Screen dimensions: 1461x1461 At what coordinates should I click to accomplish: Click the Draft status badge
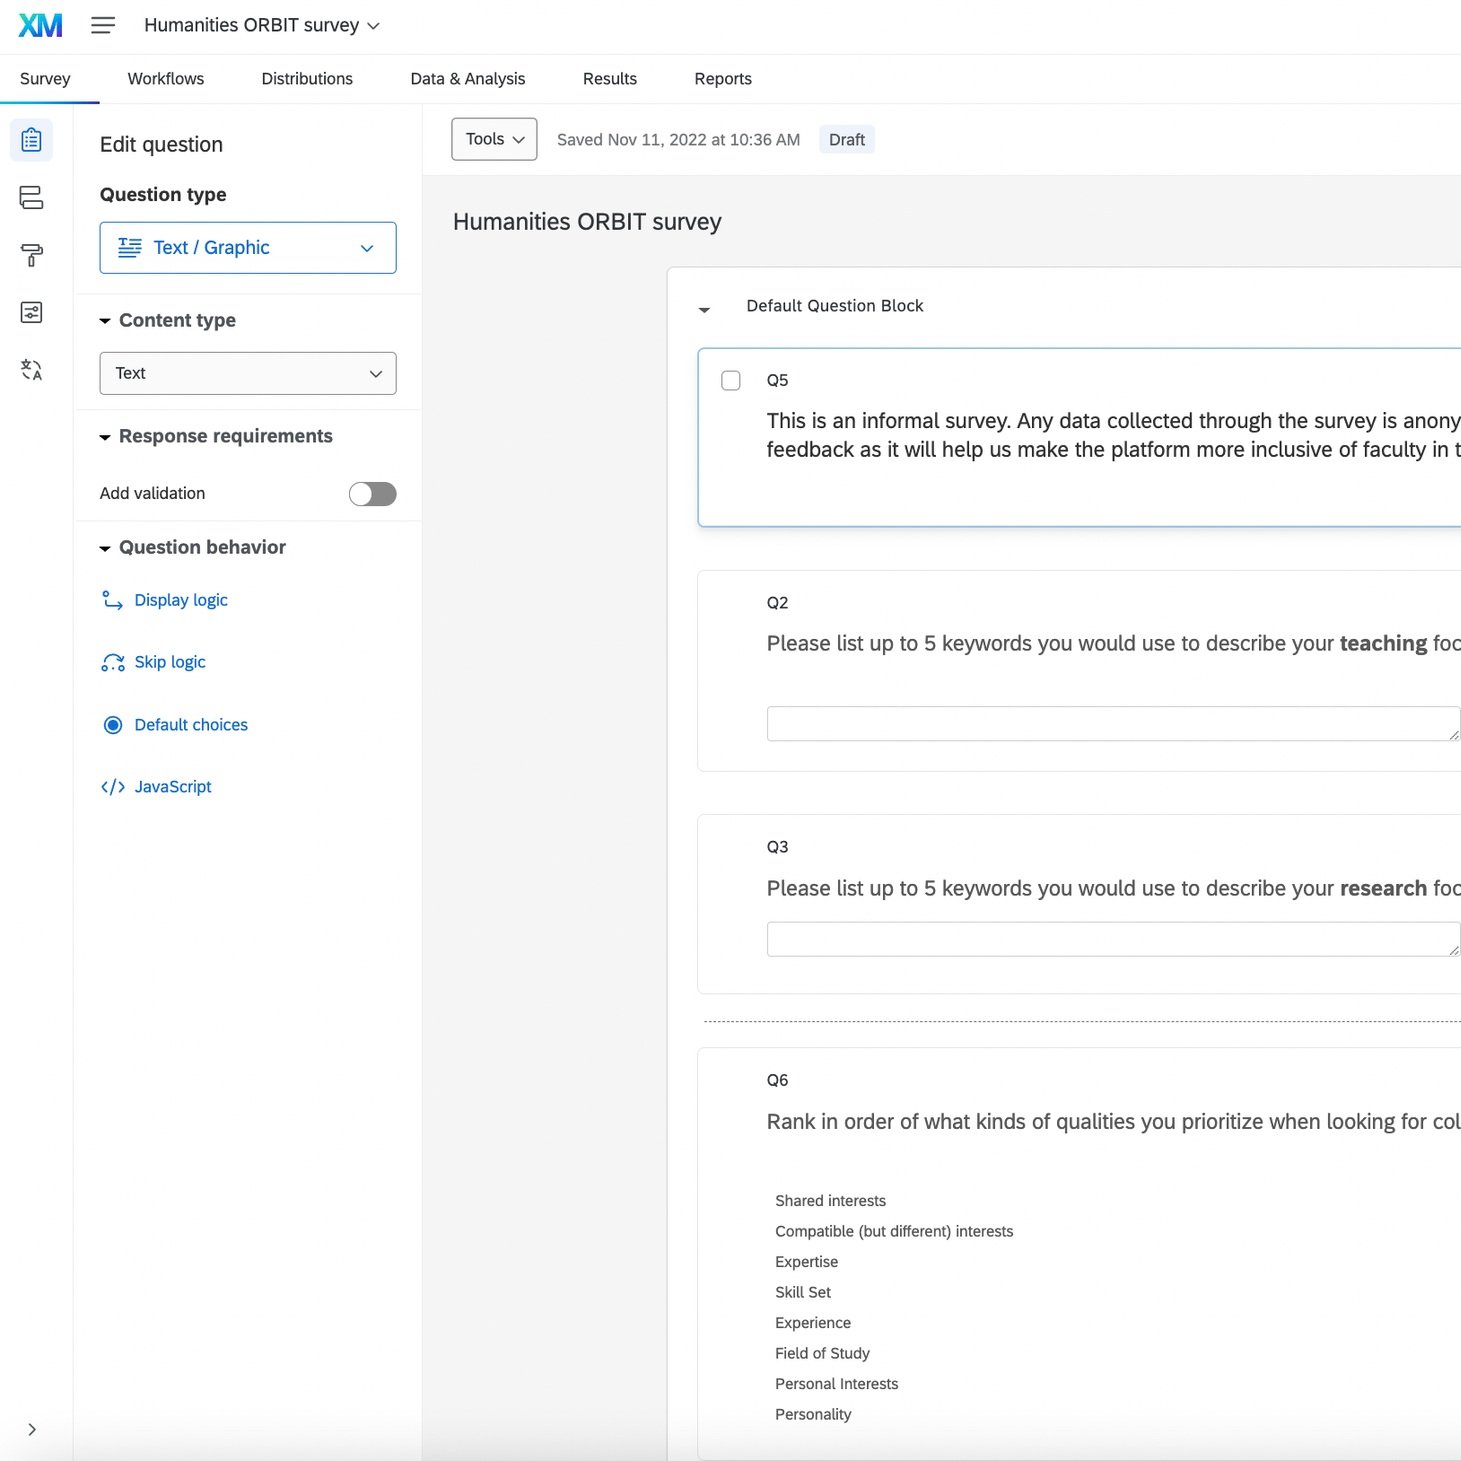coord(847,140)
